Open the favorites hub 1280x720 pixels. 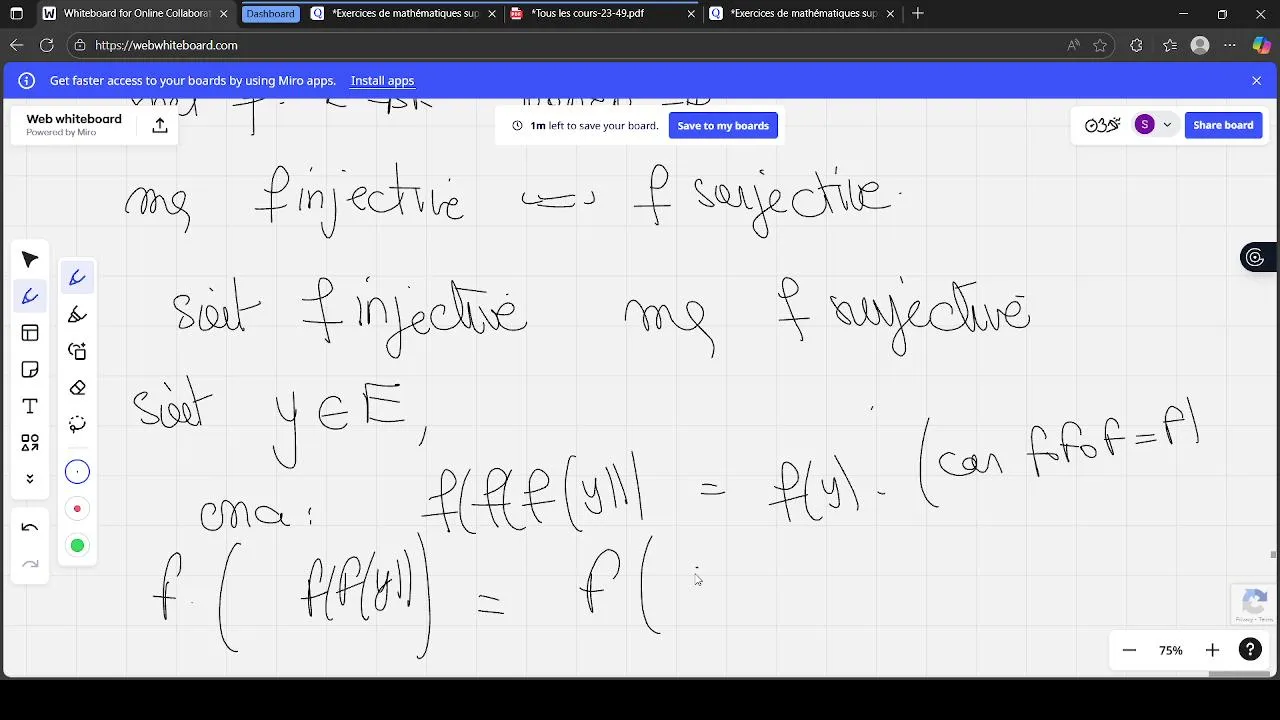point(1170,45)
